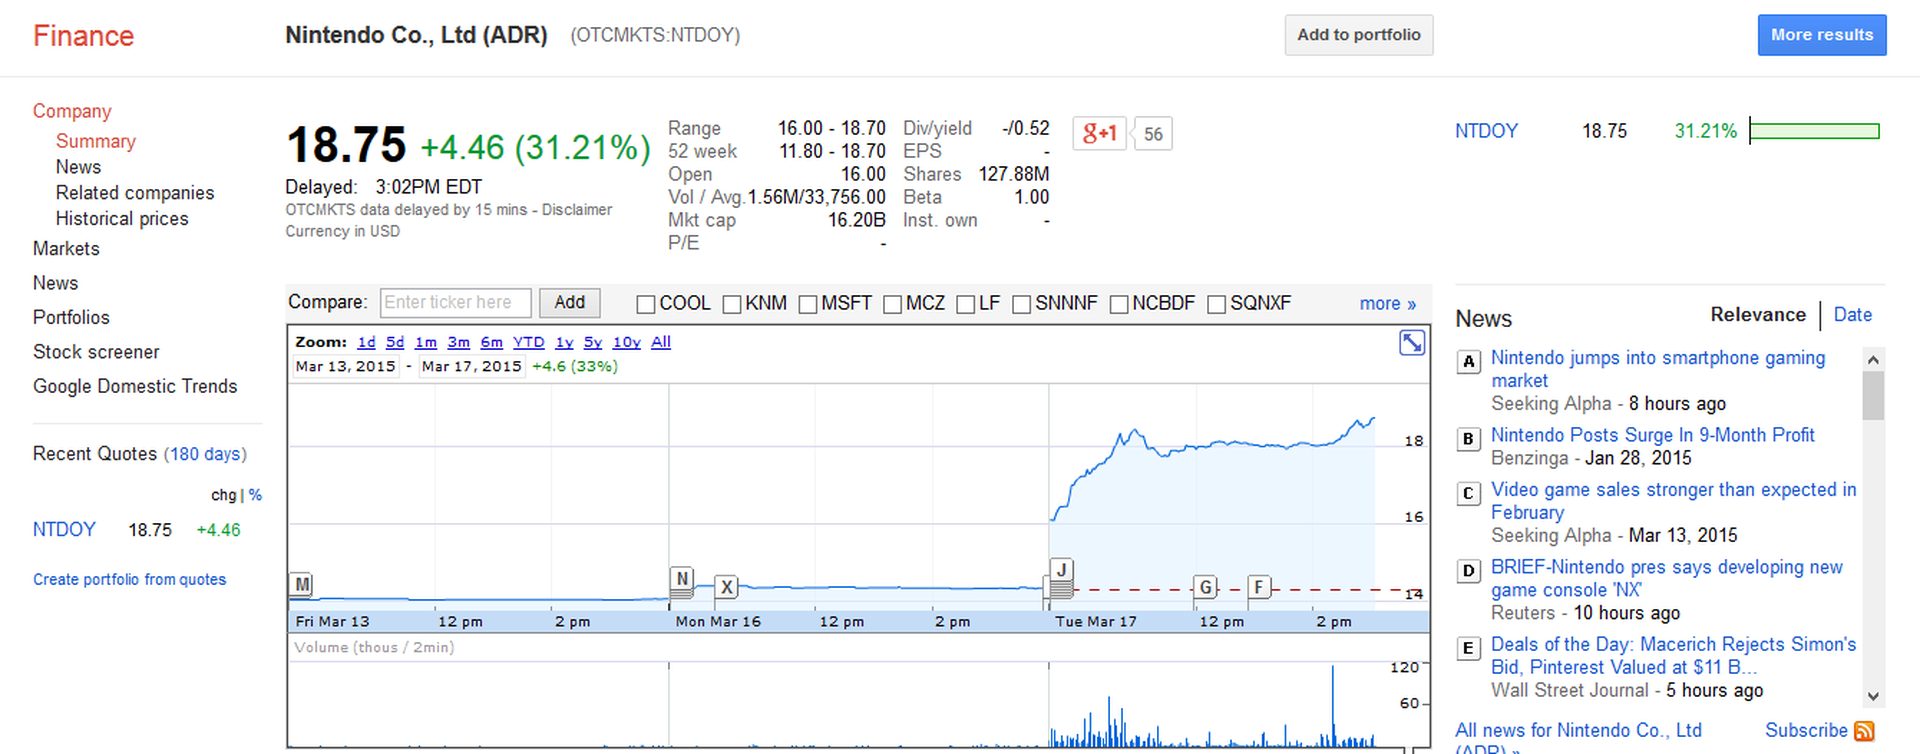Toggle the SQNXF comparison checkbox
The image size is (1920, 754).
tap(1216, 304)
